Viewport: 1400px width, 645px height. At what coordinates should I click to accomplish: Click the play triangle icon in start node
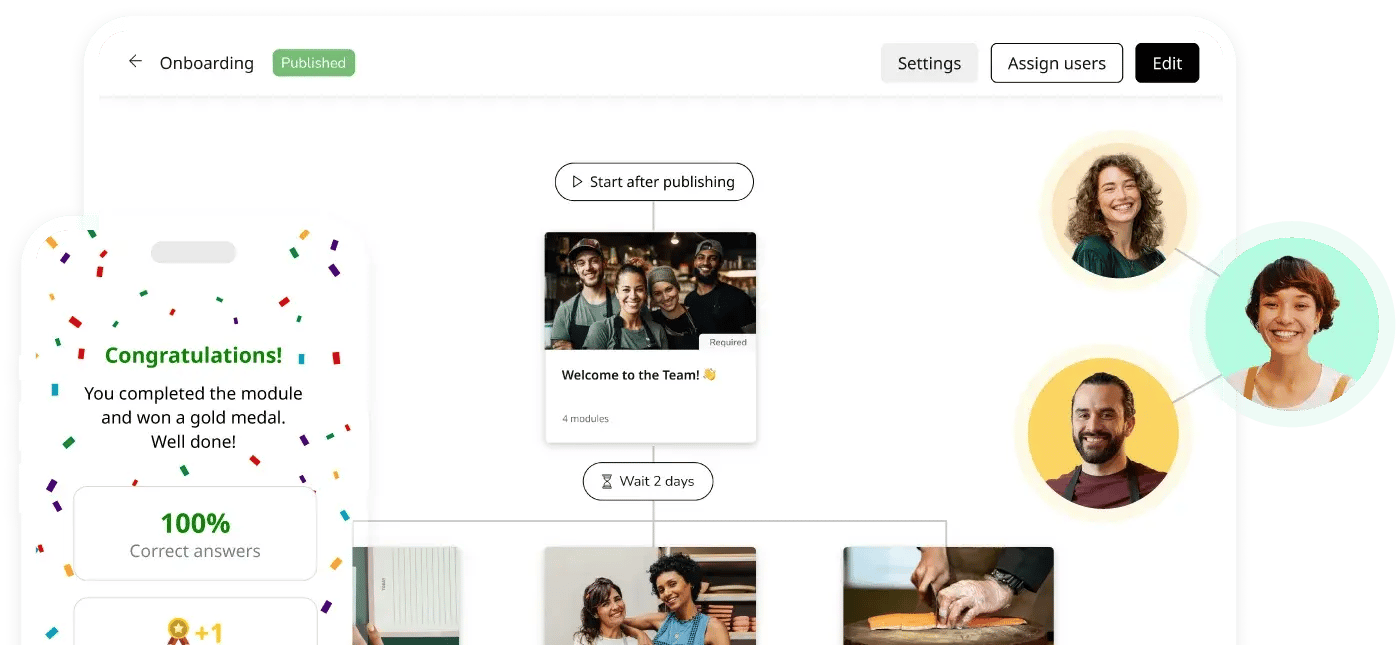click(x=577, y=182)
